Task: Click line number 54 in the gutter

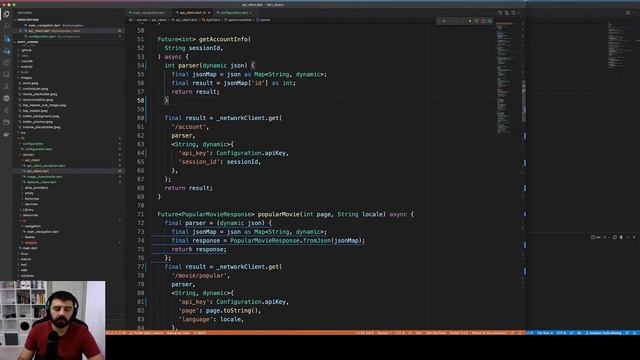Action: 140,66
